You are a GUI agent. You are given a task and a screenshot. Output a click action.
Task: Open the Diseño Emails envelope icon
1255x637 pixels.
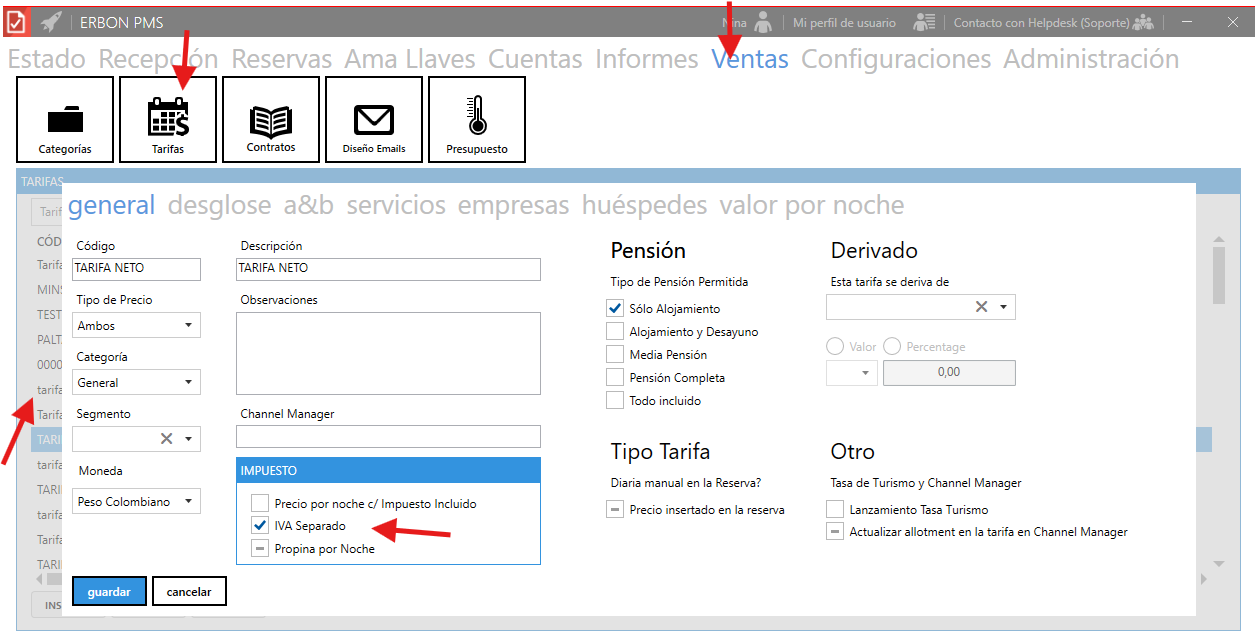[x=374, y=120]
